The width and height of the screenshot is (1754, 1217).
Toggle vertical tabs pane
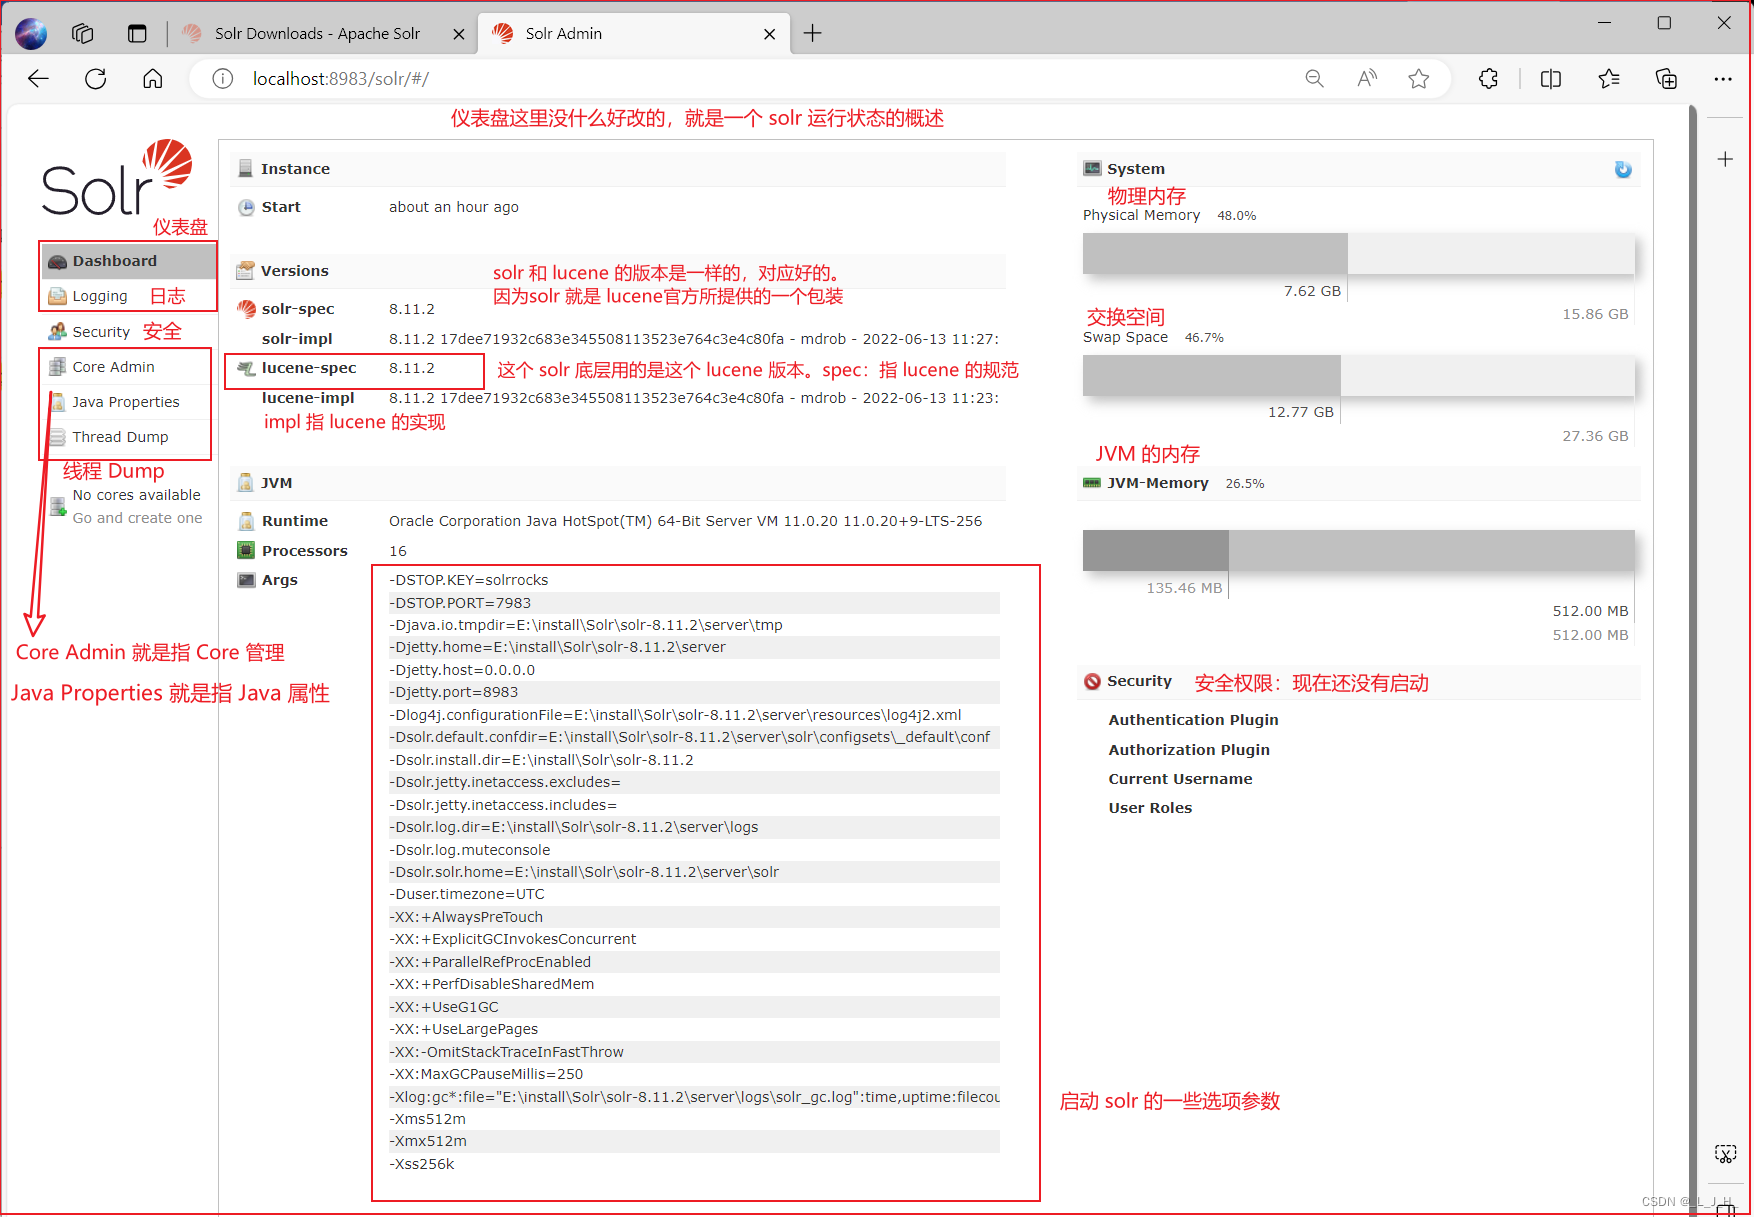coord(137,34)
